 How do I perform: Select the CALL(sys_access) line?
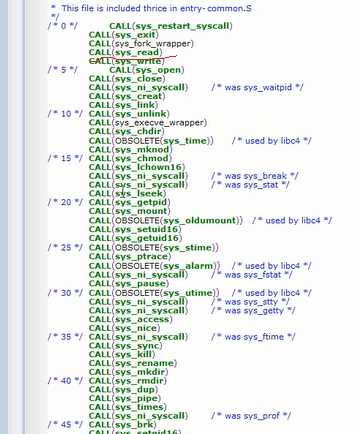pyautogui.click(x=130, y=319)
